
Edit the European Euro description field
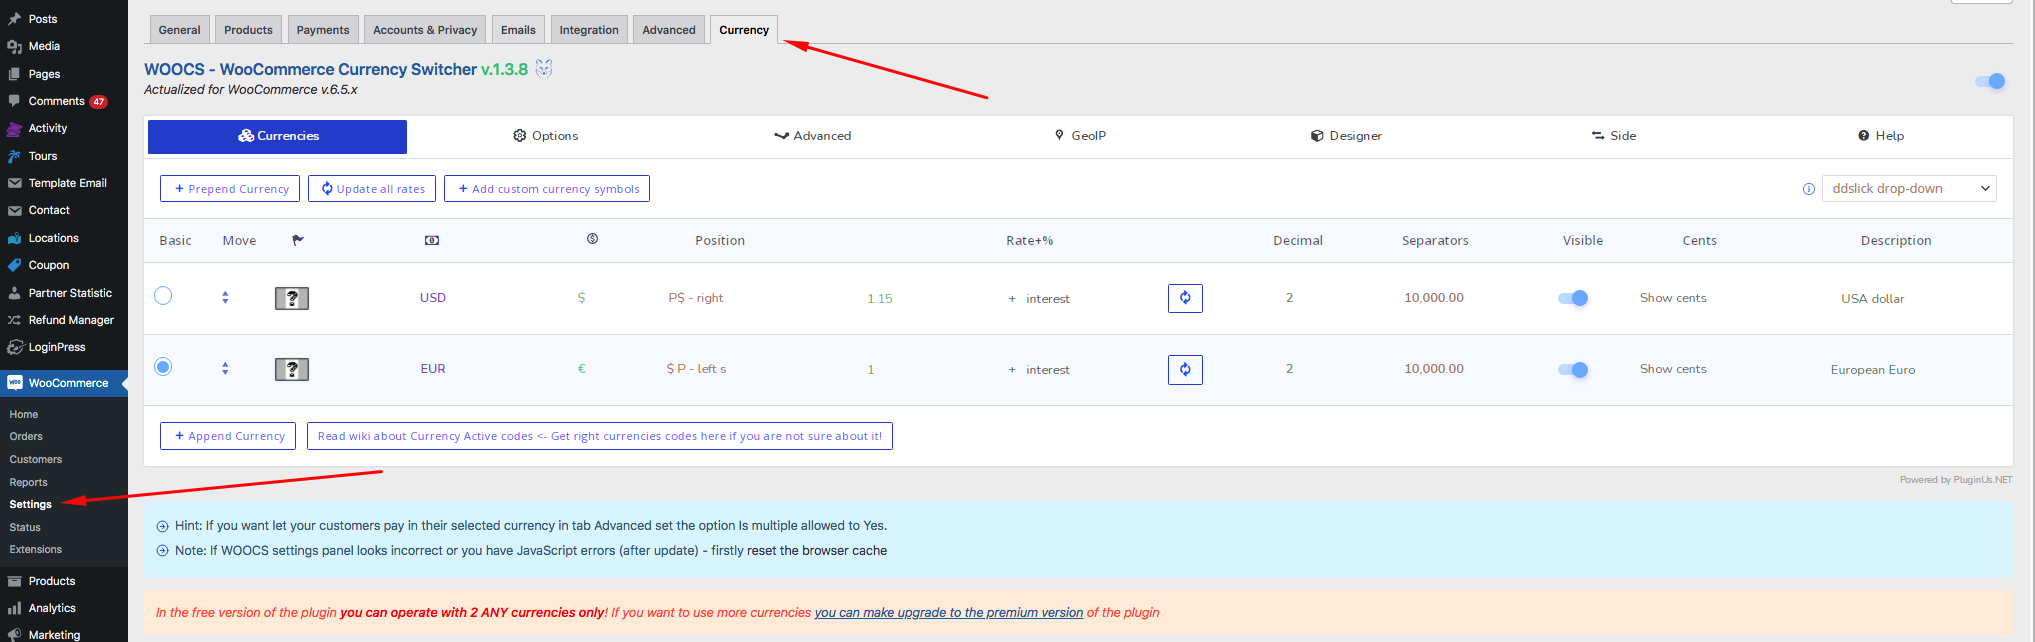(1873, 370)
